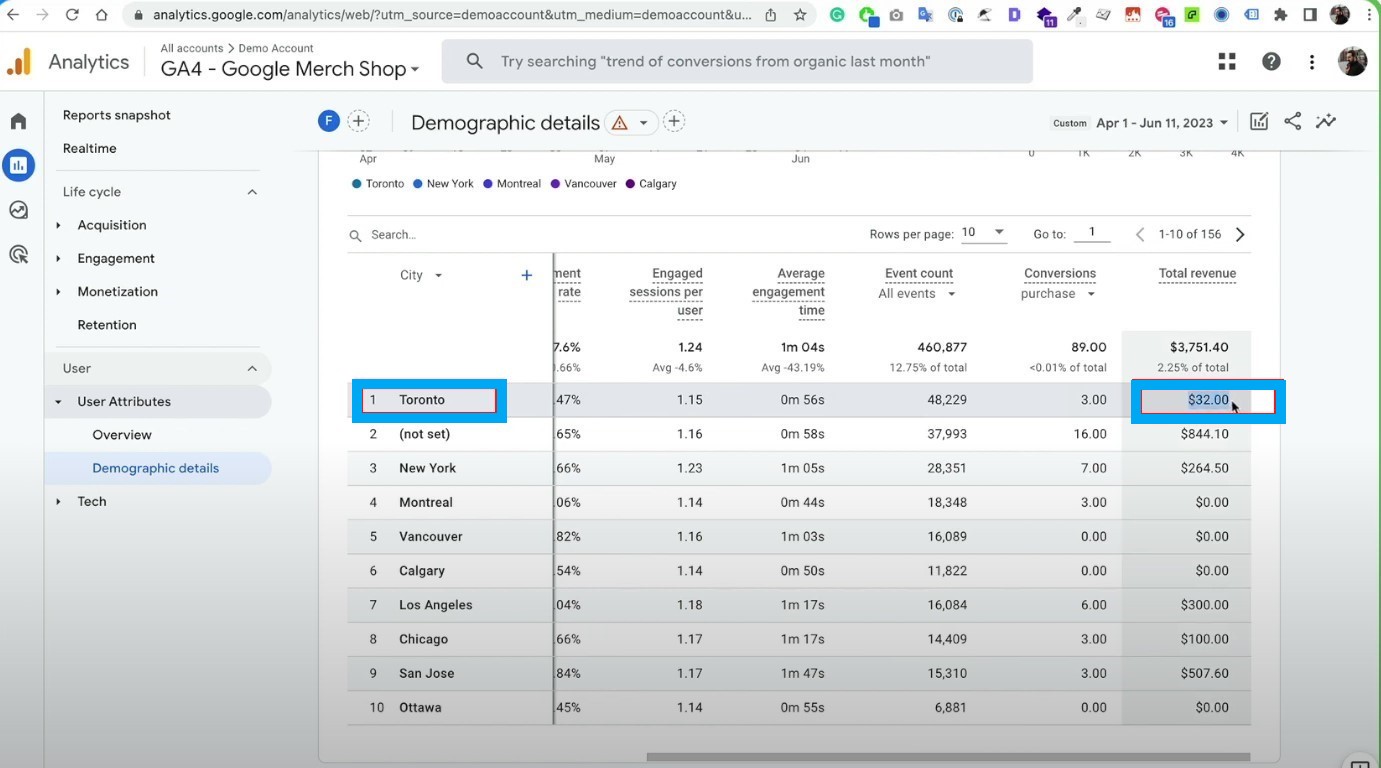This screenshot has width=1381, height=768.
Task: Expand the Tech menu
Action: (58, 502)
